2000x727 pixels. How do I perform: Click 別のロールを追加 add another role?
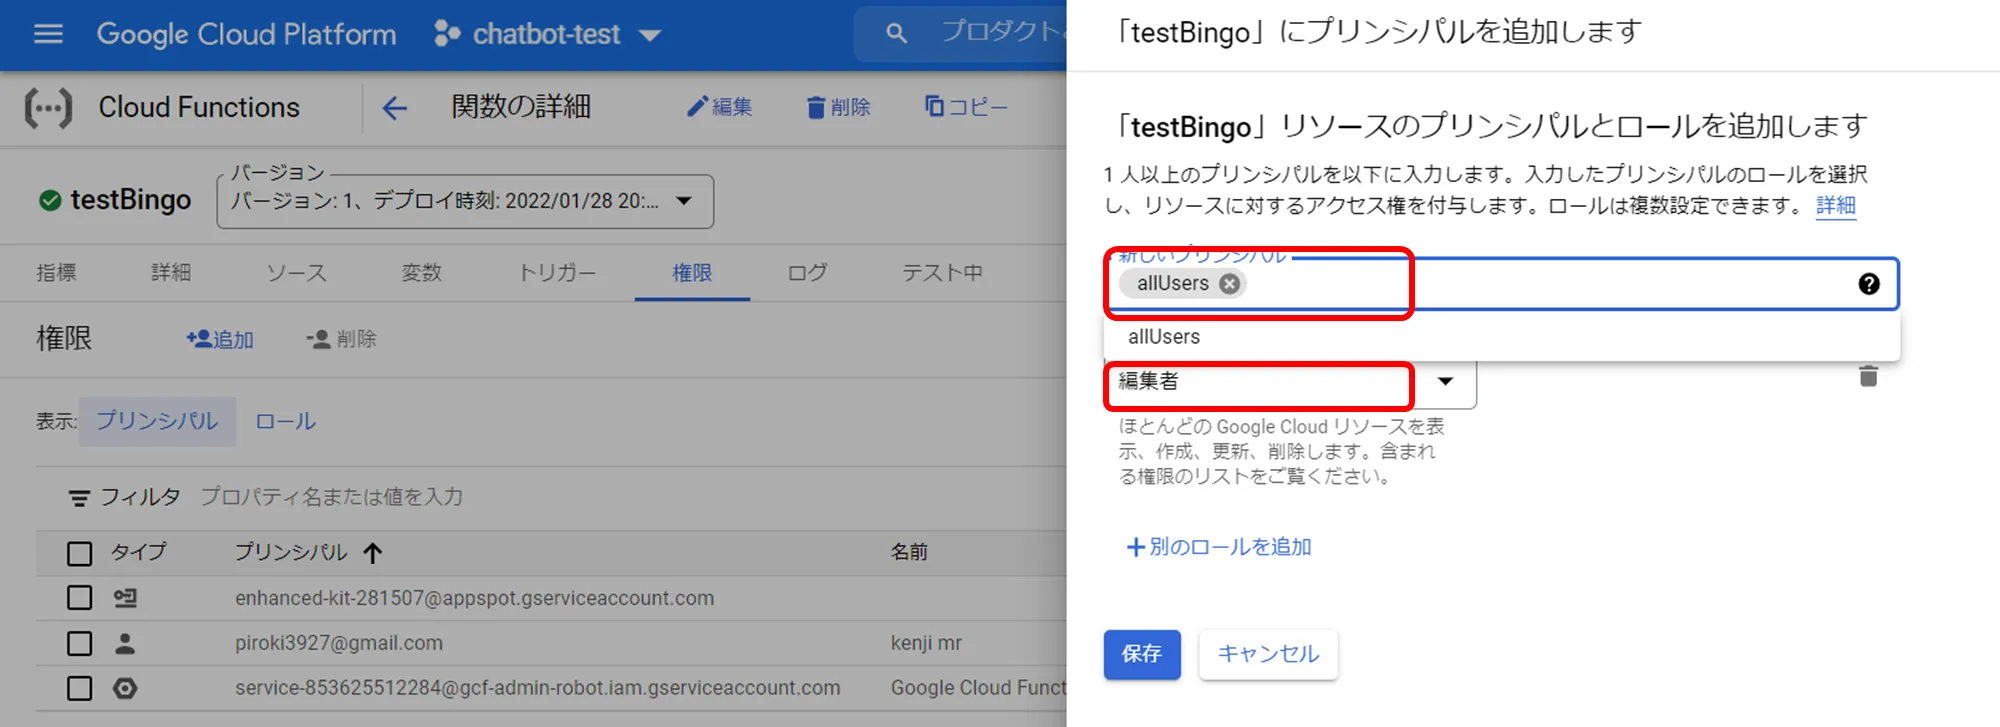pyautogui.click(x=1219, y=547)
